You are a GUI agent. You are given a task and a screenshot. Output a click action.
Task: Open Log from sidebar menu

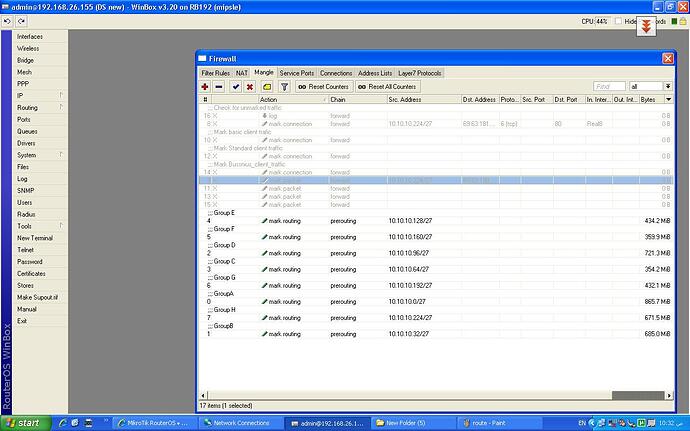tap(40, 179)
